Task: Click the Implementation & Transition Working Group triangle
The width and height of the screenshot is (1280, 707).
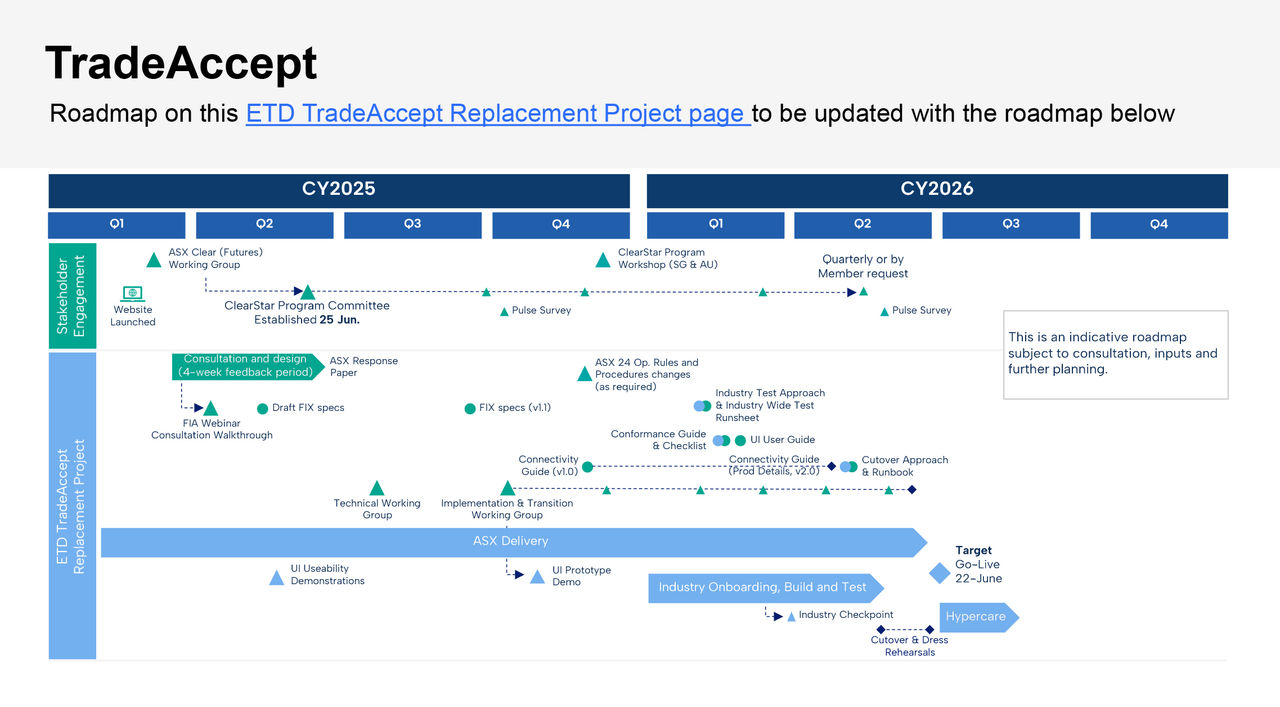Action: [507, 488]
